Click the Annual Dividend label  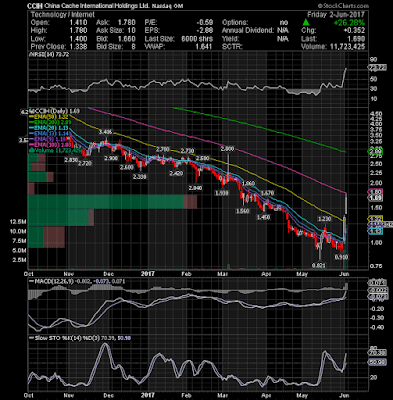click(248, 31)
